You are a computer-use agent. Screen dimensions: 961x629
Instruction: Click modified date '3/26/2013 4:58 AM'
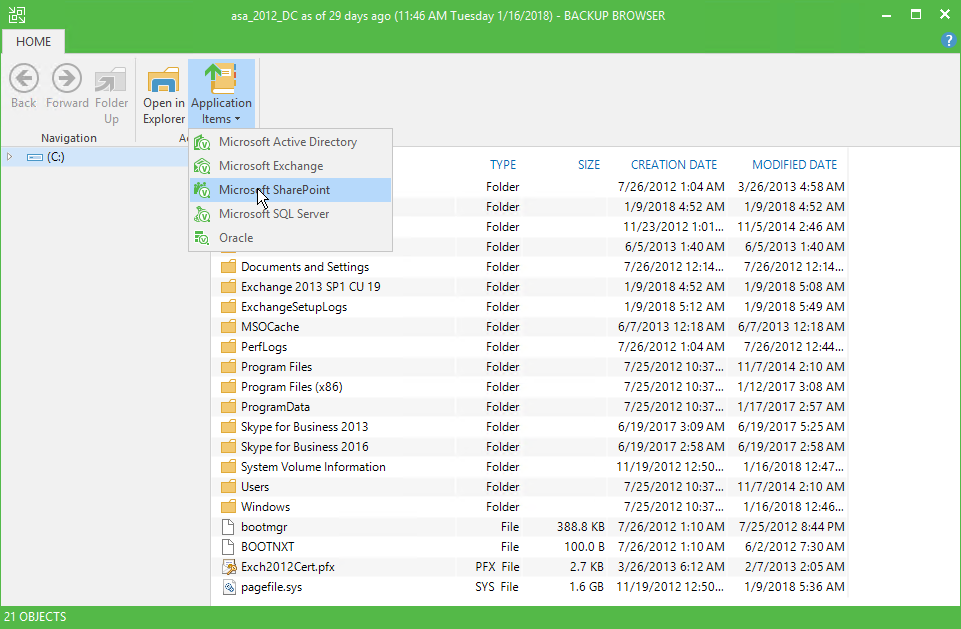791,186
